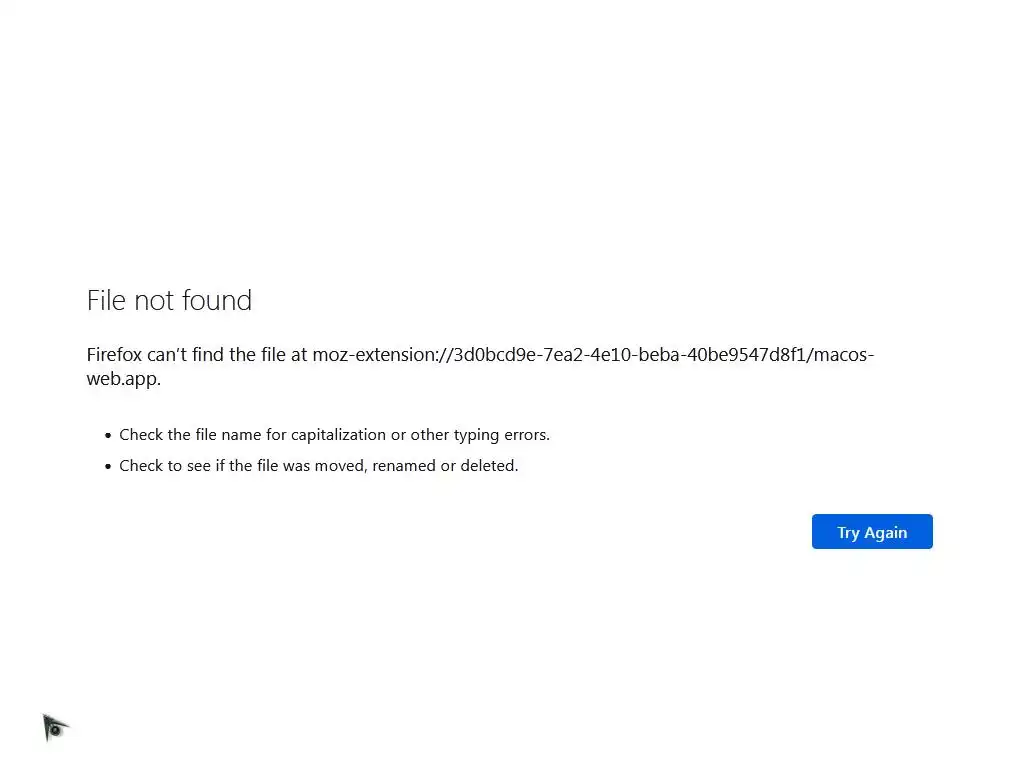
Task: Click the words typing errors
Action: click(501, 435)
